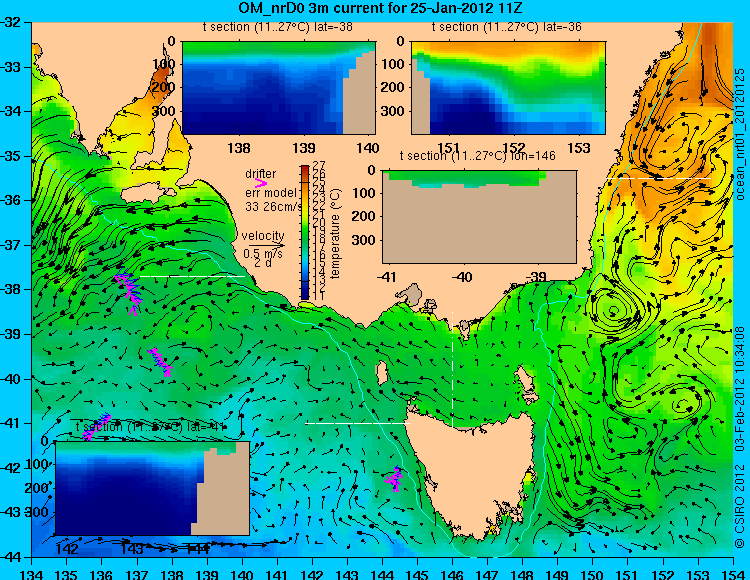Click the '0.5 m/s' velocity scale text
Viewport: 750px width, 580px height.
[x=263, y=254]
